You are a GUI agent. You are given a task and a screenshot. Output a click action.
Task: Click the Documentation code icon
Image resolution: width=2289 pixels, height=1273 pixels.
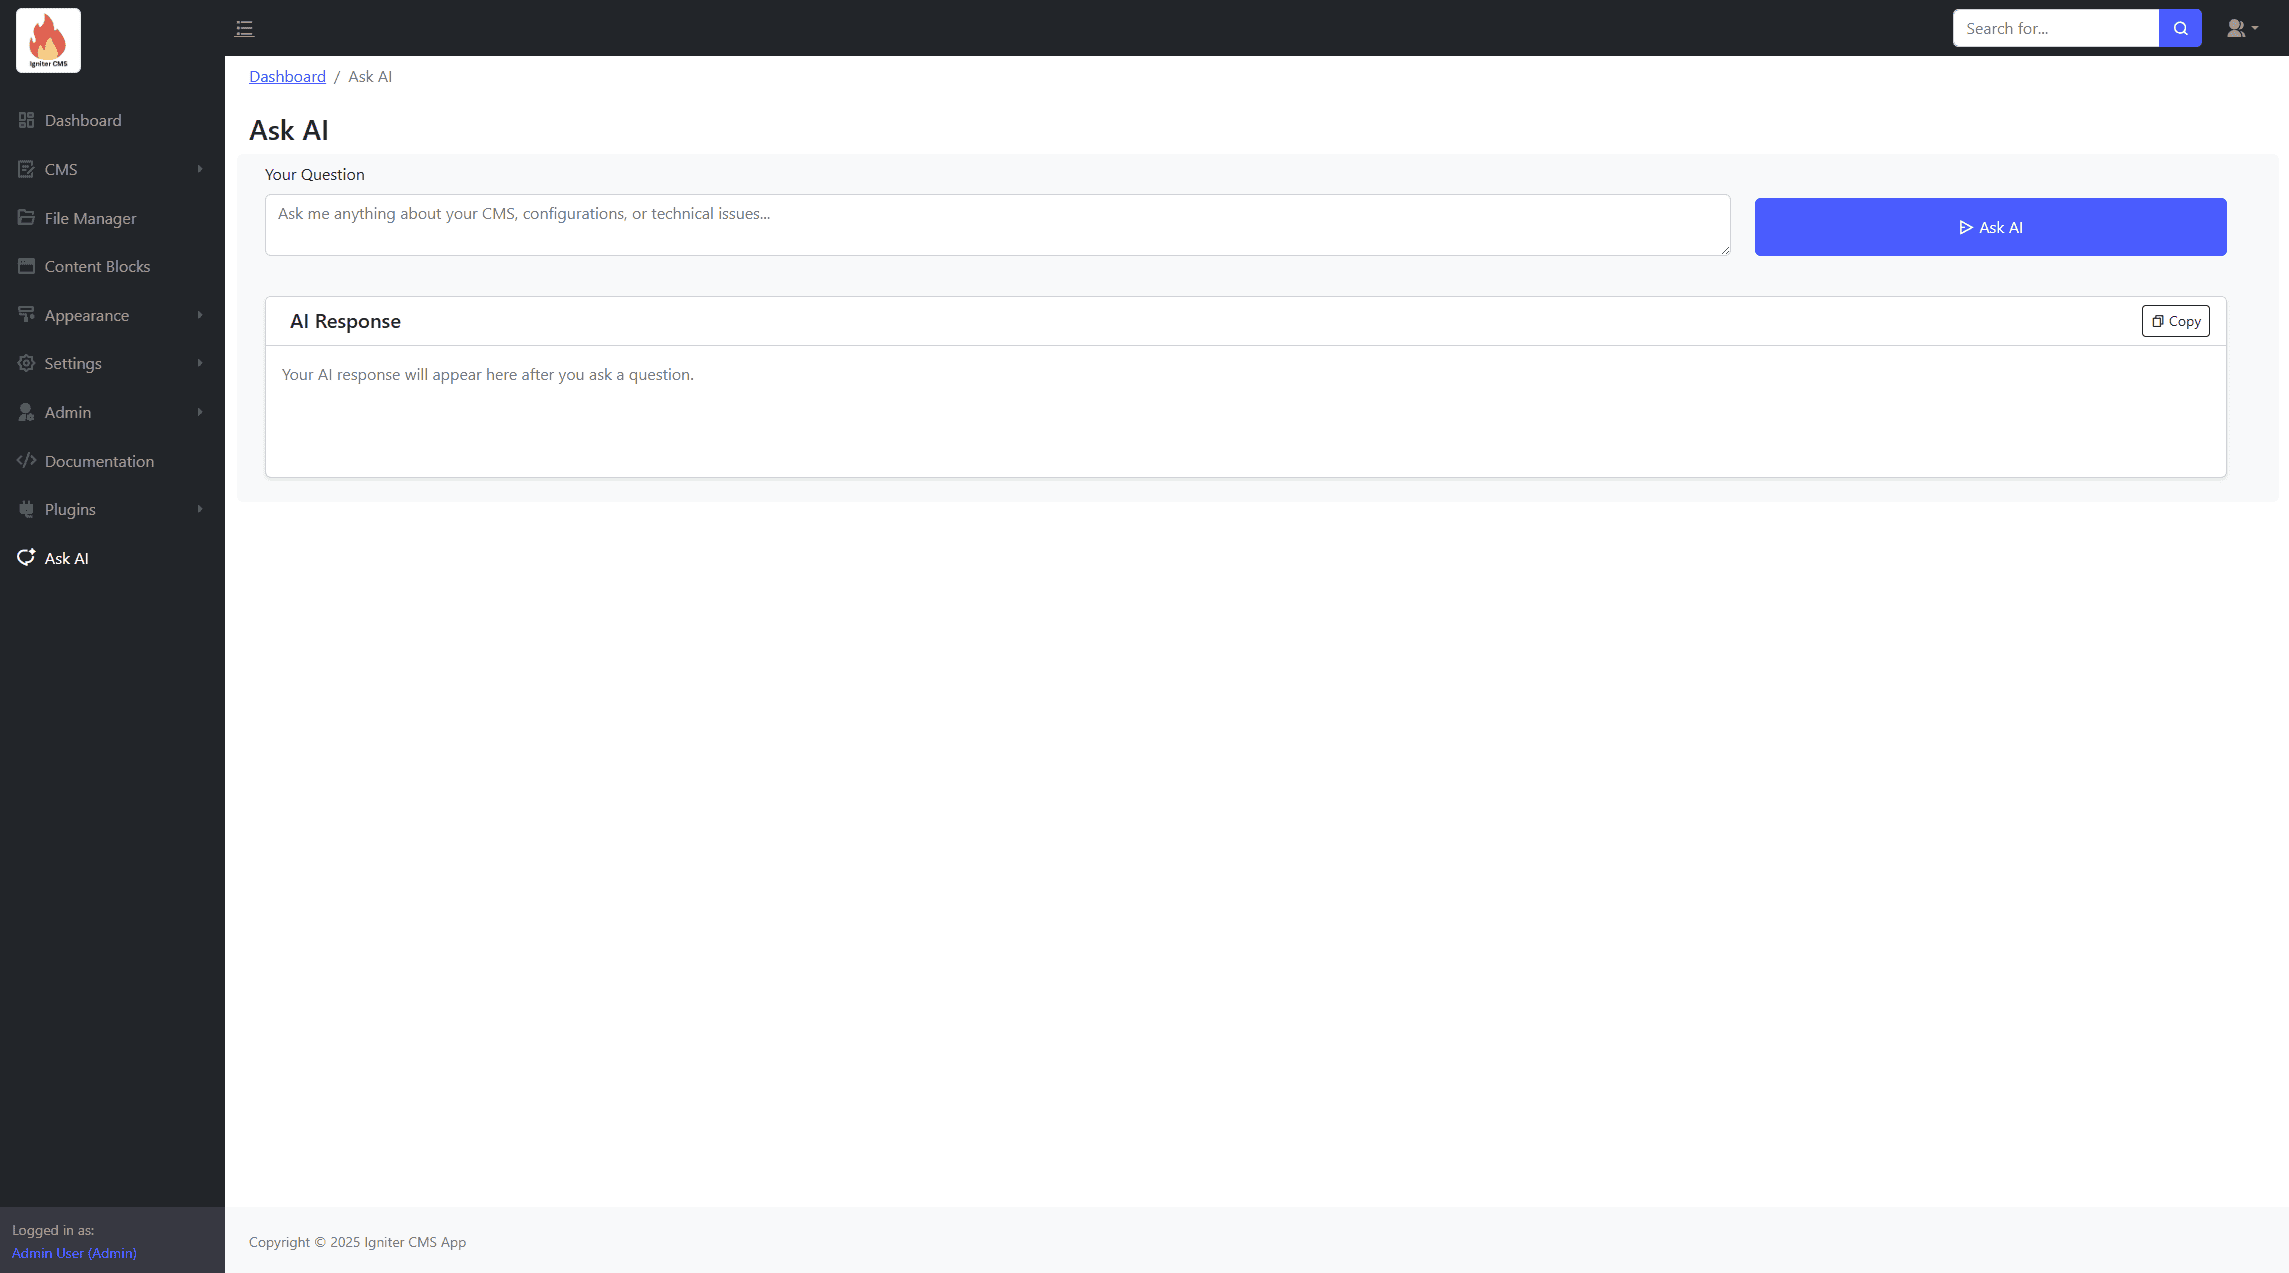(x=26, y=461)
